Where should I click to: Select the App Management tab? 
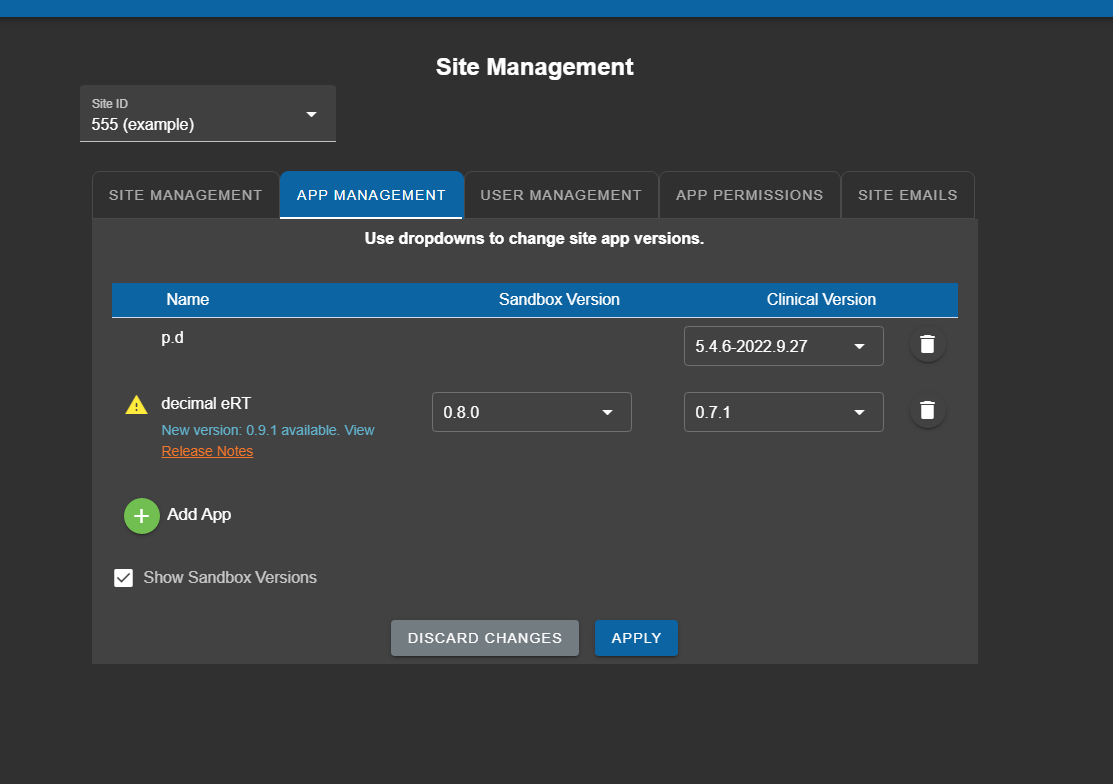click(x=371, y=195)
